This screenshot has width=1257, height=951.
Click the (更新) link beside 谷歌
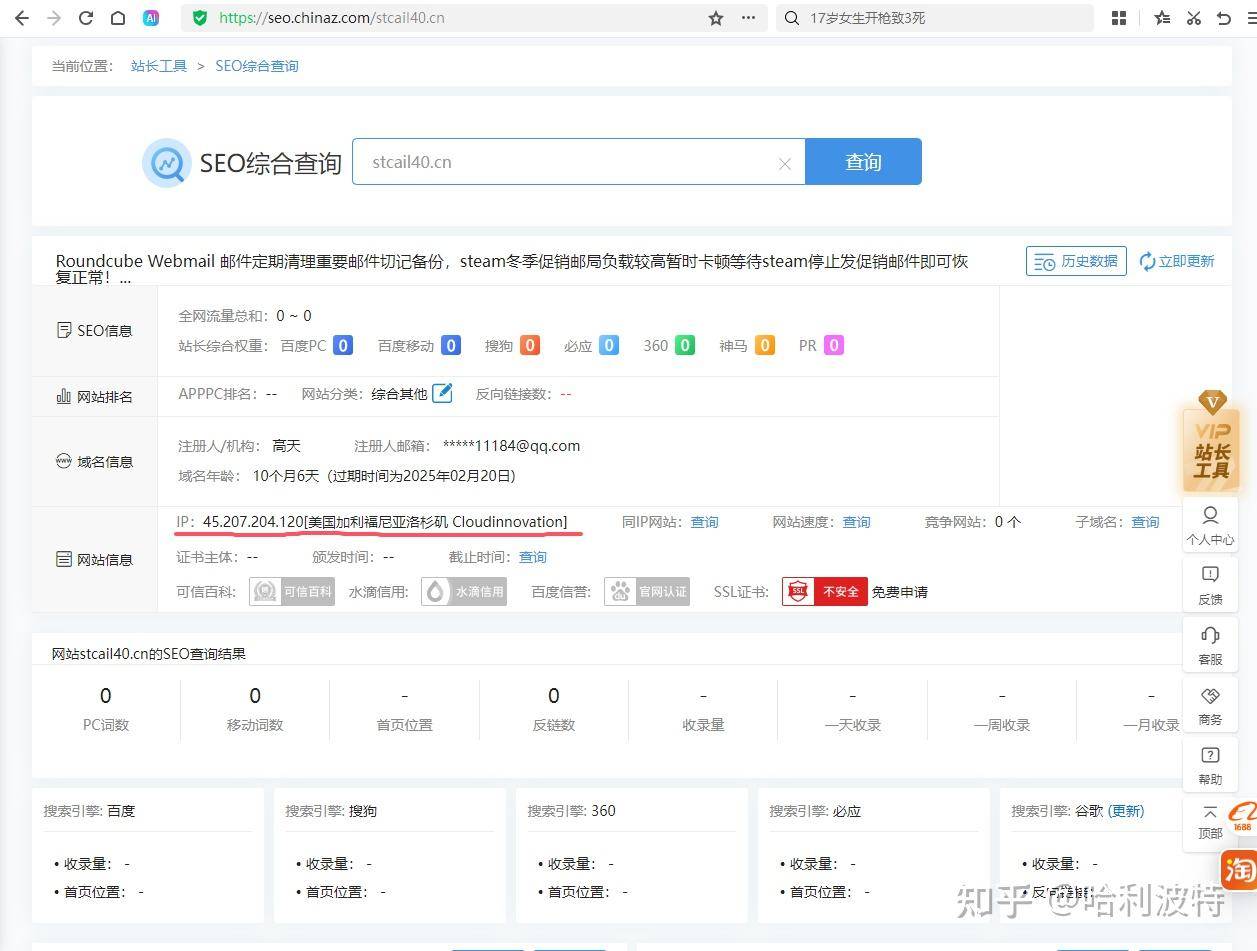[1126, 811]
